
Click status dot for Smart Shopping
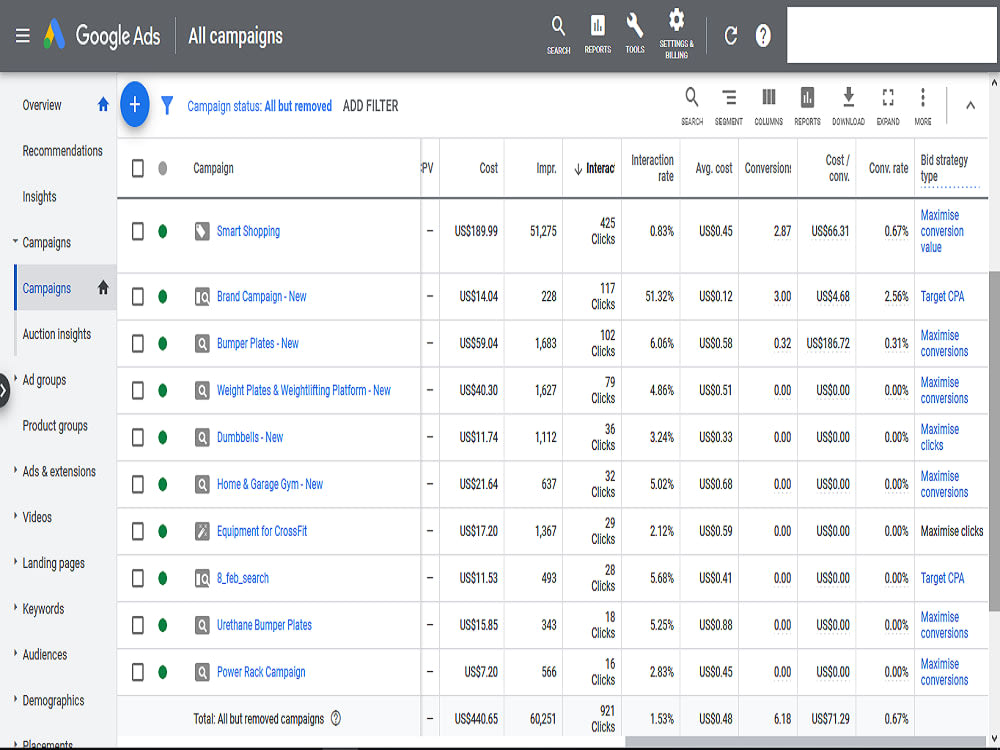coord(163,231)
